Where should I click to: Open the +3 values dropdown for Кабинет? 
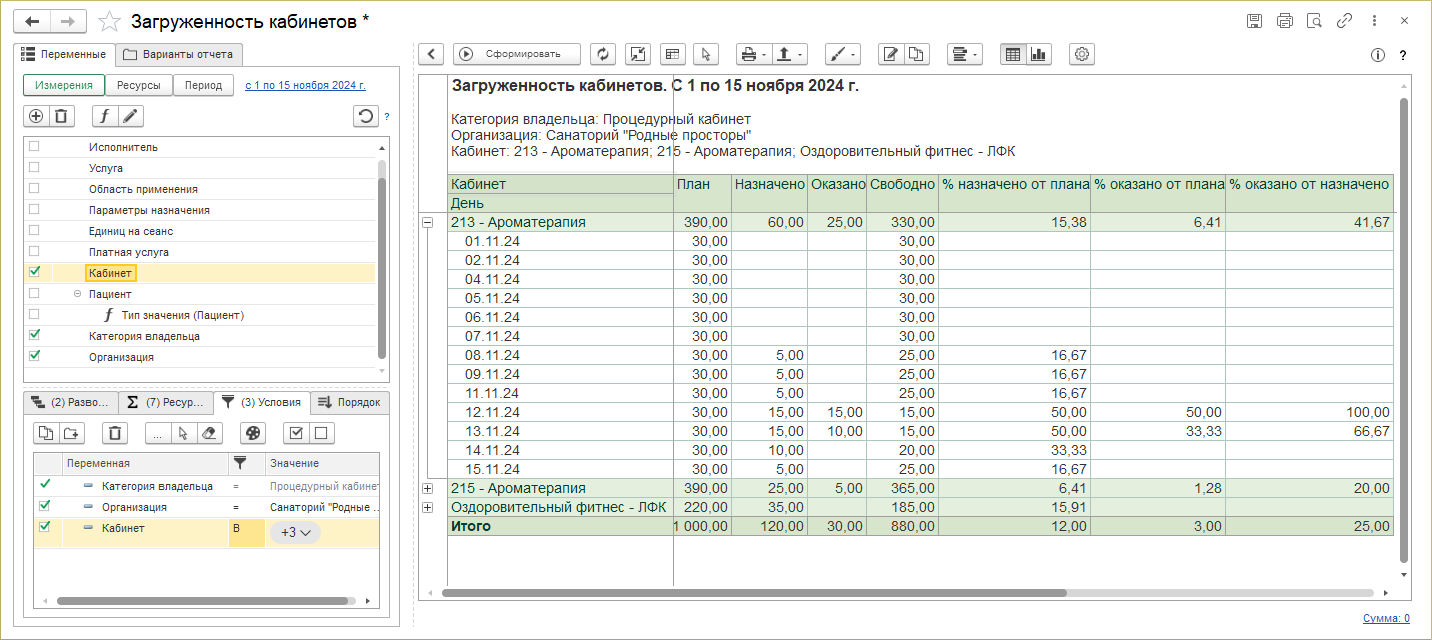tap(295, 532)
